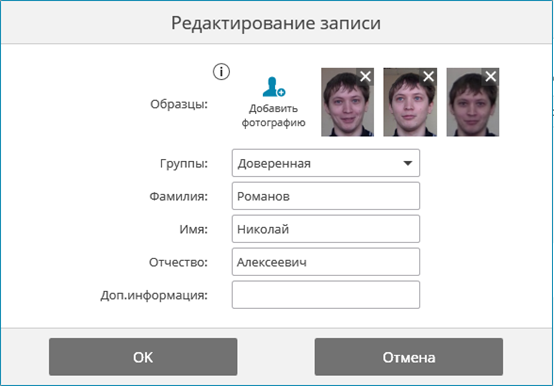Select the last face sample thumbnail
The image size is (555, 386).
tap(473, 102)
